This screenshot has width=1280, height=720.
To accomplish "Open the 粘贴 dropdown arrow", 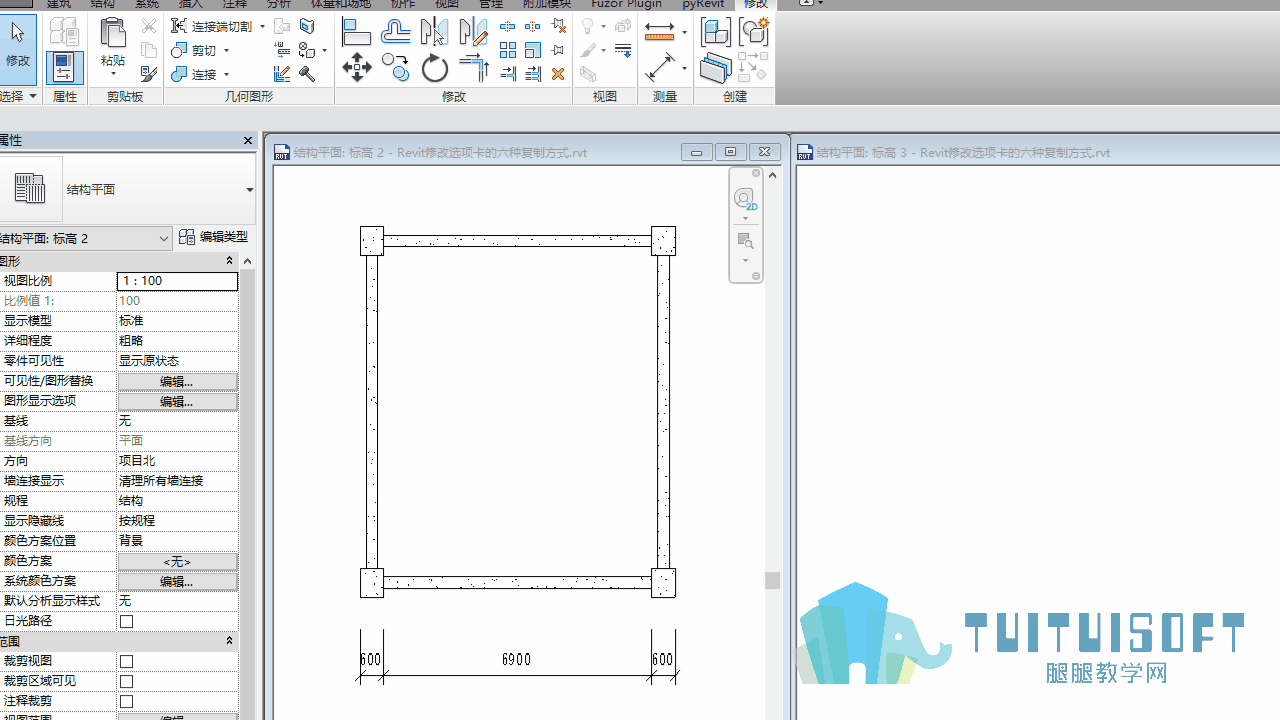I will [113, 74].
